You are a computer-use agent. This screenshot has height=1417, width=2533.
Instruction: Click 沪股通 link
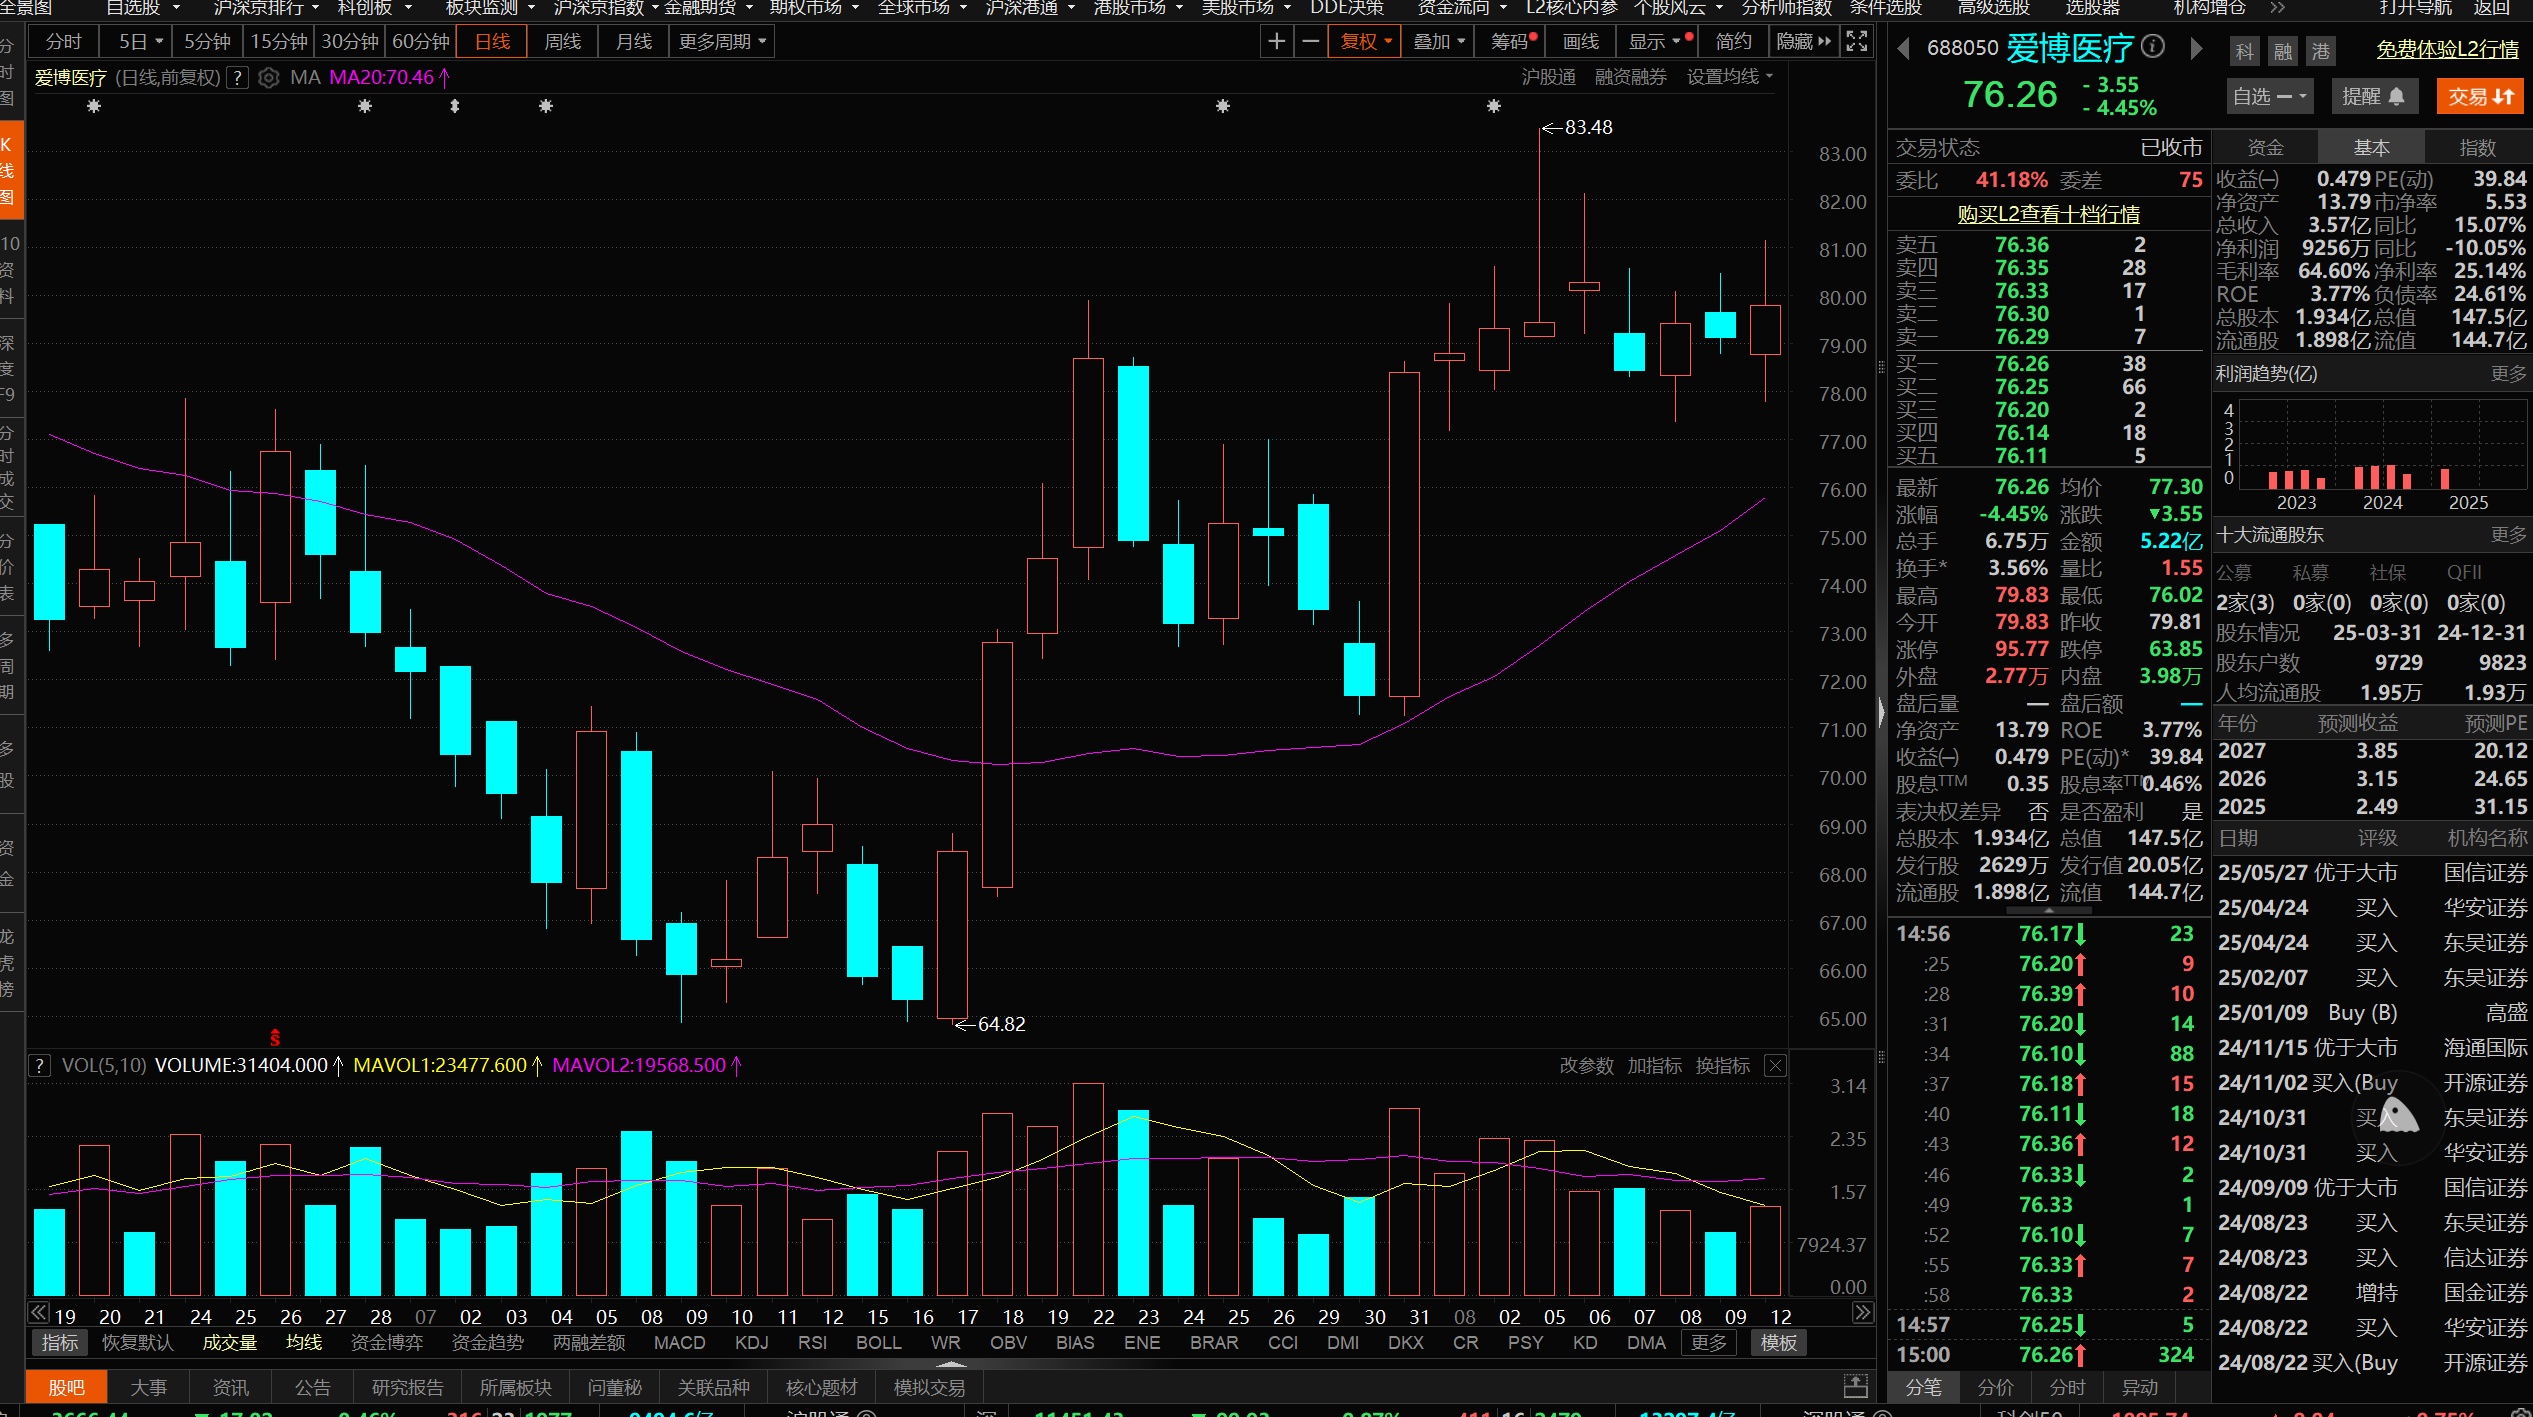coord(1548,78)
